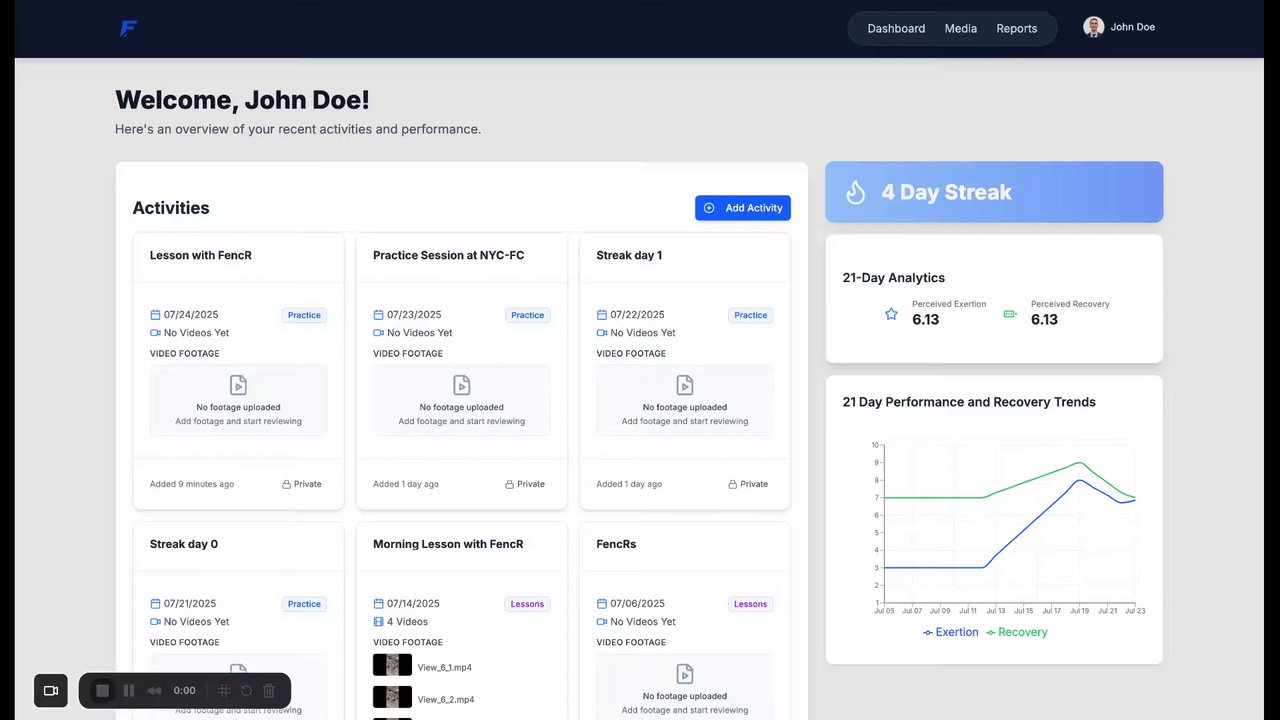1280x720 pixels.
Task: Open the John Doe user menu
Action: [1120, 27]
